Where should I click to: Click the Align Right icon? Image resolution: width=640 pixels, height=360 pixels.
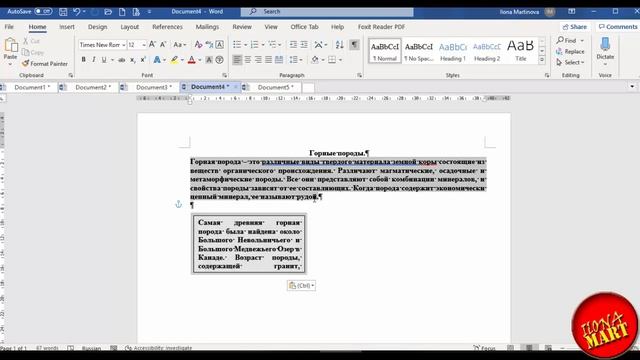point(258,60)
